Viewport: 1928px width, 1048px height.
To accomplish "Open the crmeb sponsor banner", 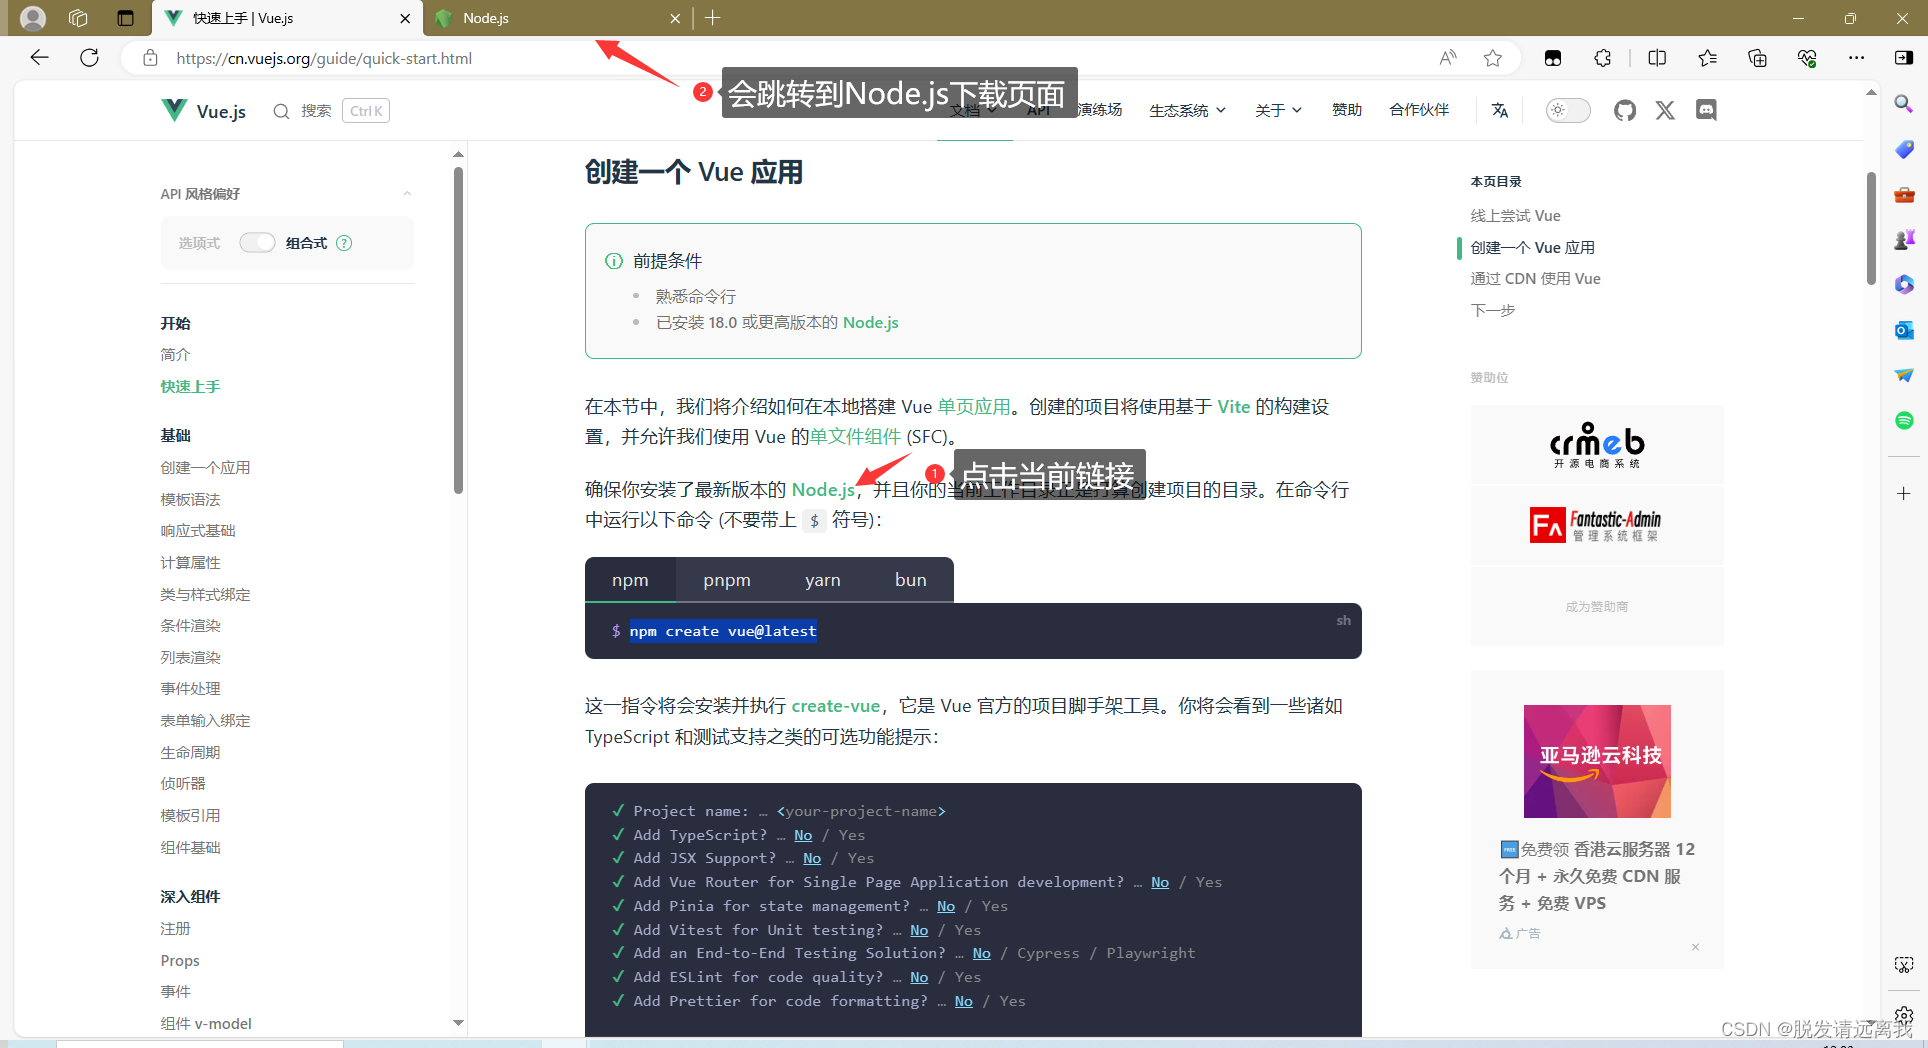I will (1596, 444).
